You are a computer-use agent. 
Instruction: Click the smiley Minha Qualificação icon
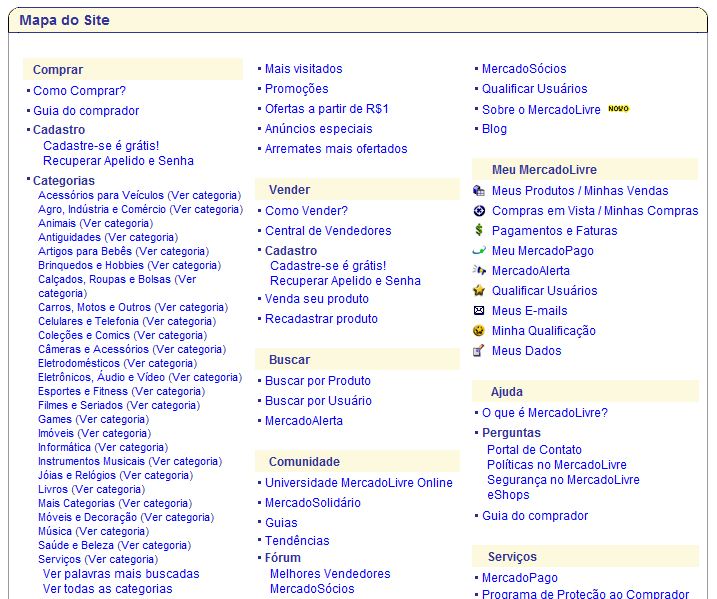point(479,331)
